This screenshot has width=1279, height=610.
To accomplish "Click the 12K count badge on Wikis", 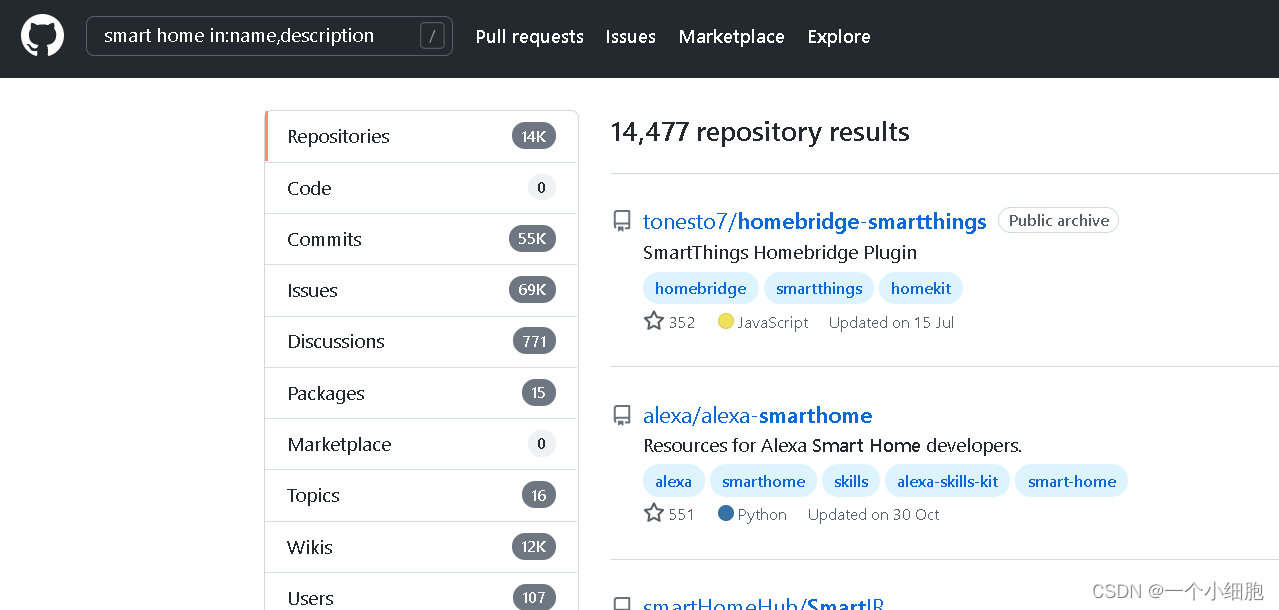I will [x=533, y=547].
